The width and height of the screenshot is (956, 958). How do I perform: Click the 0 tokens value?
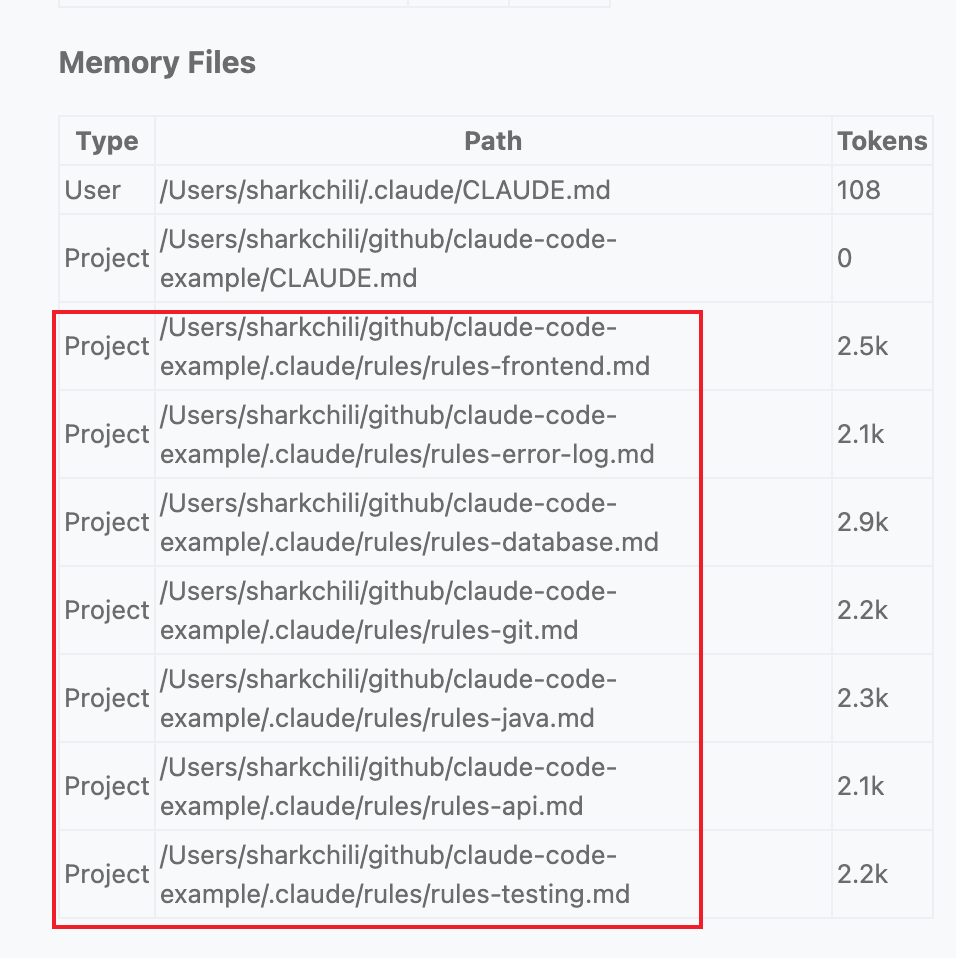tap(845, 259)
